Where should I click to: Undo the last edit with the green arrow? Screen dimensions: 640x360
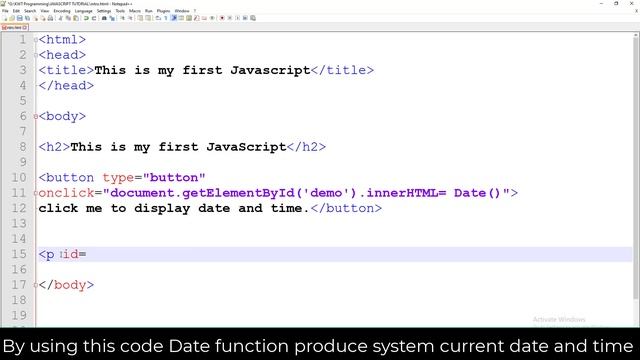pyautogui.click(x=86, y=18)
